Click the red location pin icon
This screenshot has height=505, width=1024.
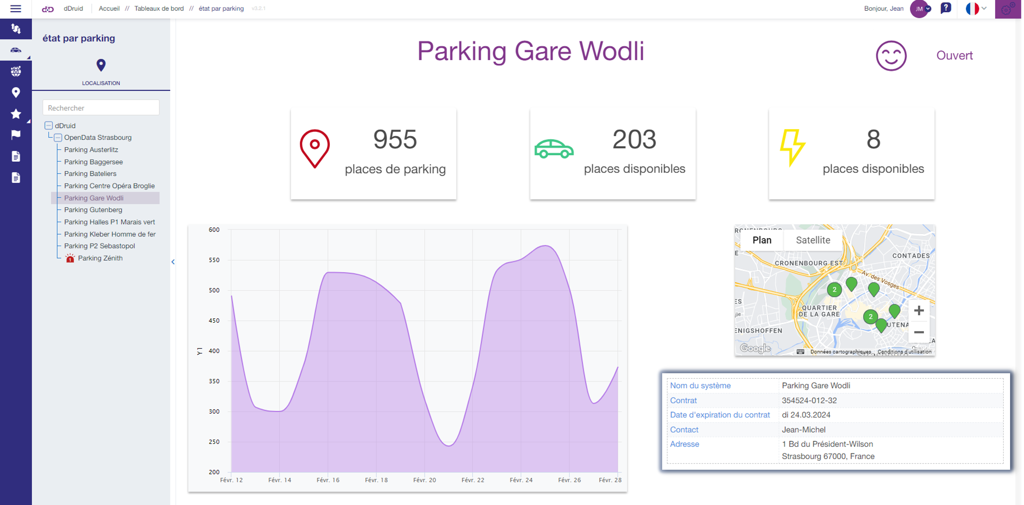[x=314, y=148]
